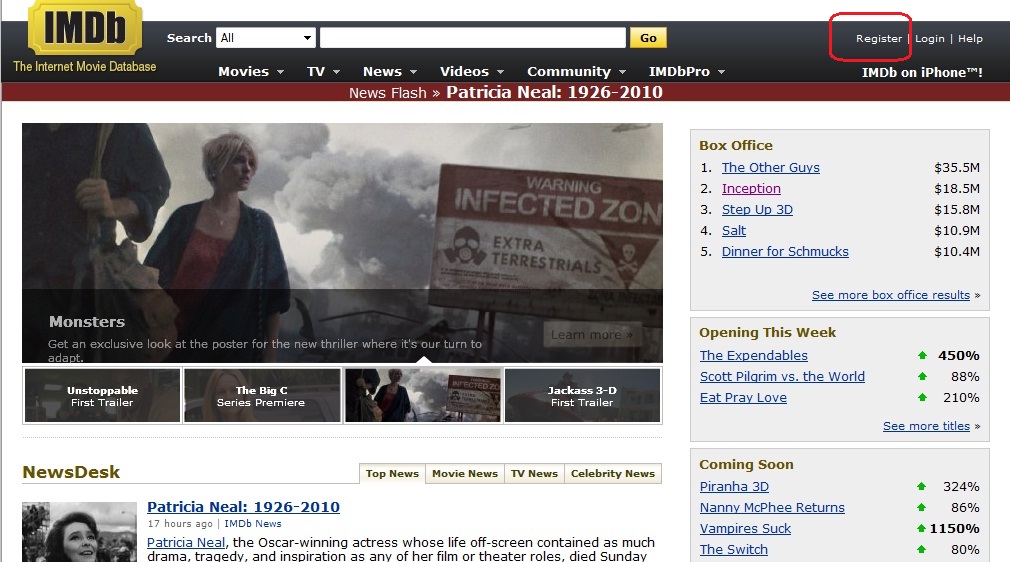Click the 450% value for The Expendables

(958, 356)
